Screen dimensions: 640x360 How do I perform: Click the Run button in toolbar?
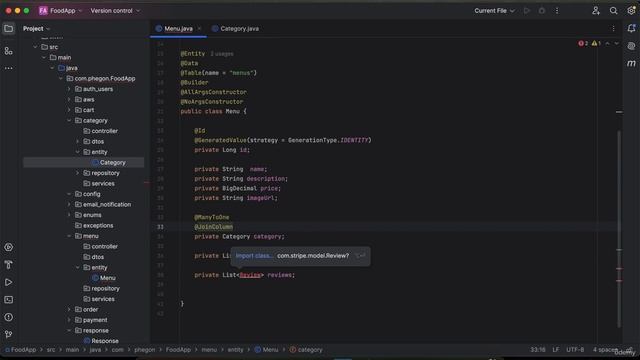pos(527,11)
